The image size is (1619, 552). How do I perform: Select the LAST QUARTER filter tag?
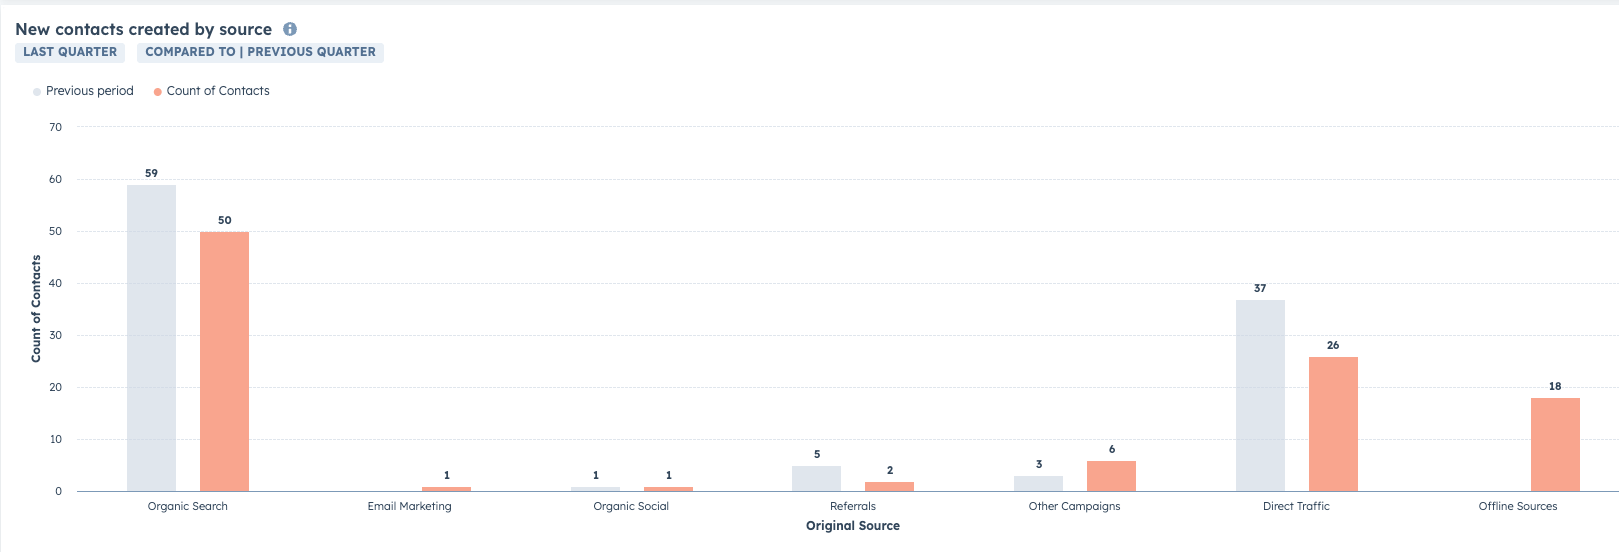70,52
